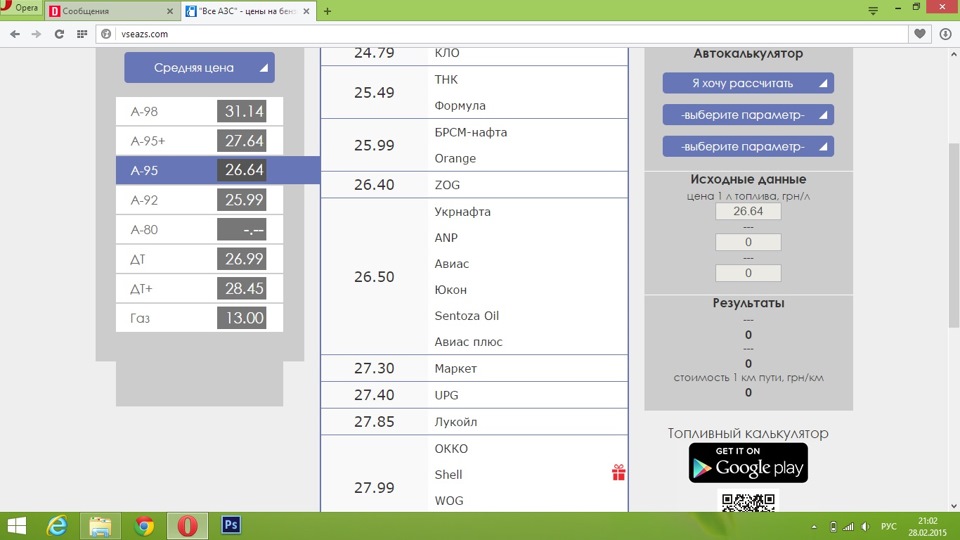
Task: Close the Сообщения tab
Action: 170,11
